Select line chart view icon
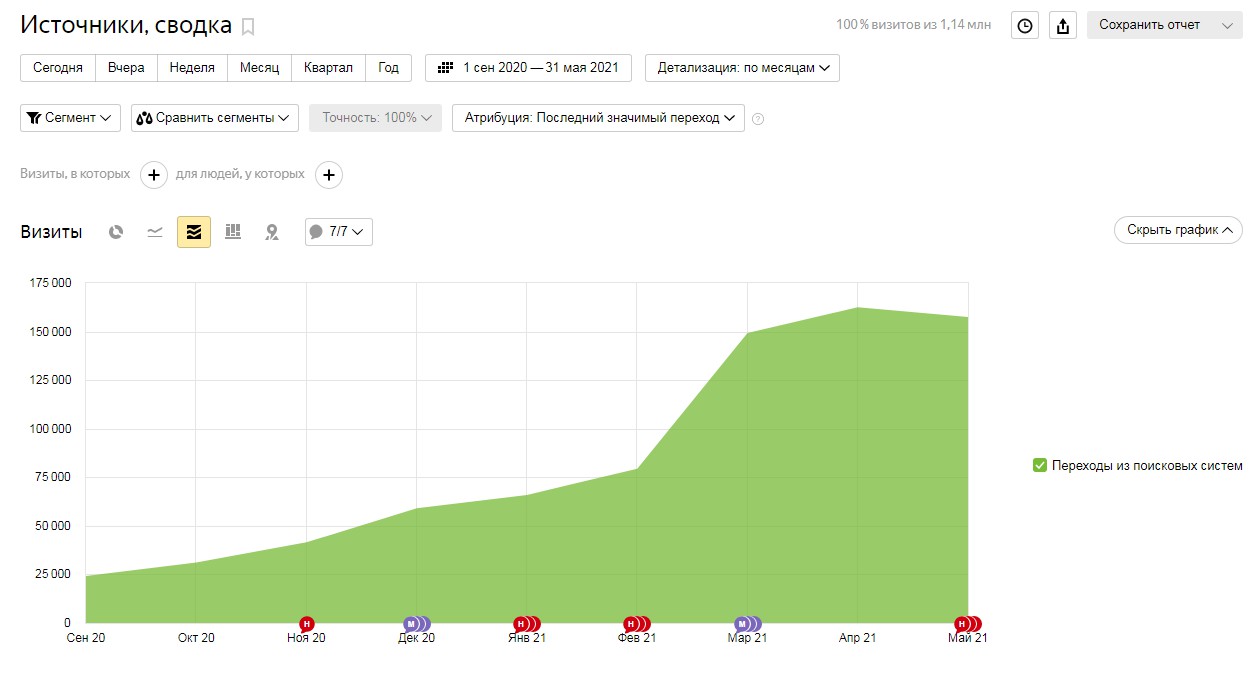 pyautogui.click(x=155, y=232)
